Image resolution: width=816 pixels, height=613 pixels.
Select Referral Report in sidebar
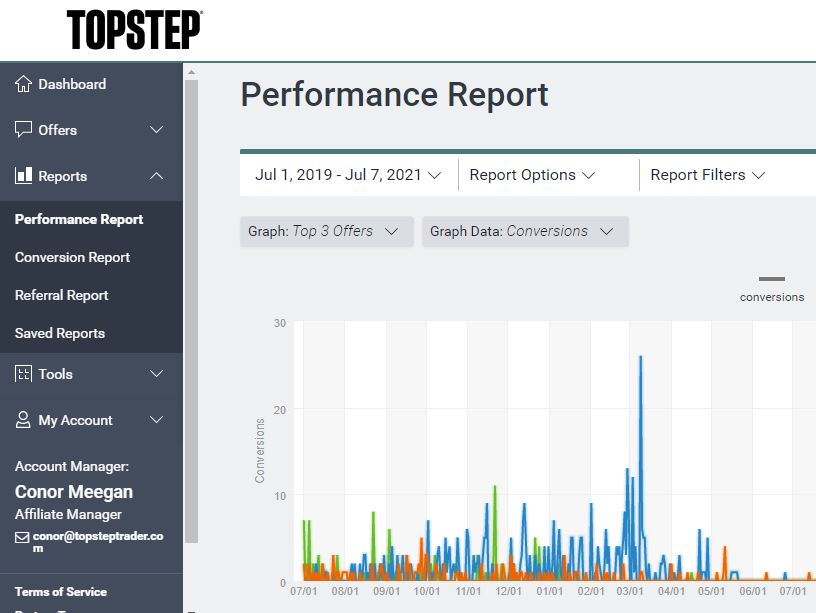click(62, 295)
